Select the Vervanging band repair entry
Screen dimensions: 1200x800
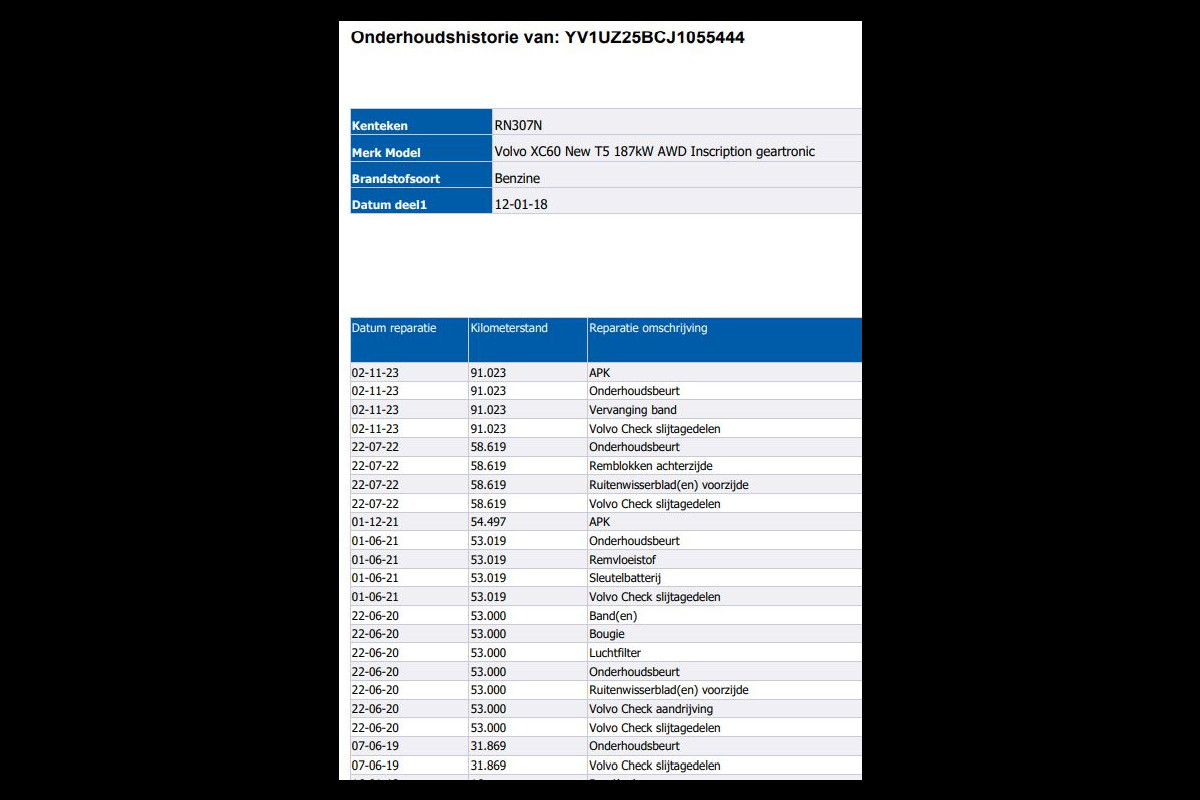click(x=632, y=410)
